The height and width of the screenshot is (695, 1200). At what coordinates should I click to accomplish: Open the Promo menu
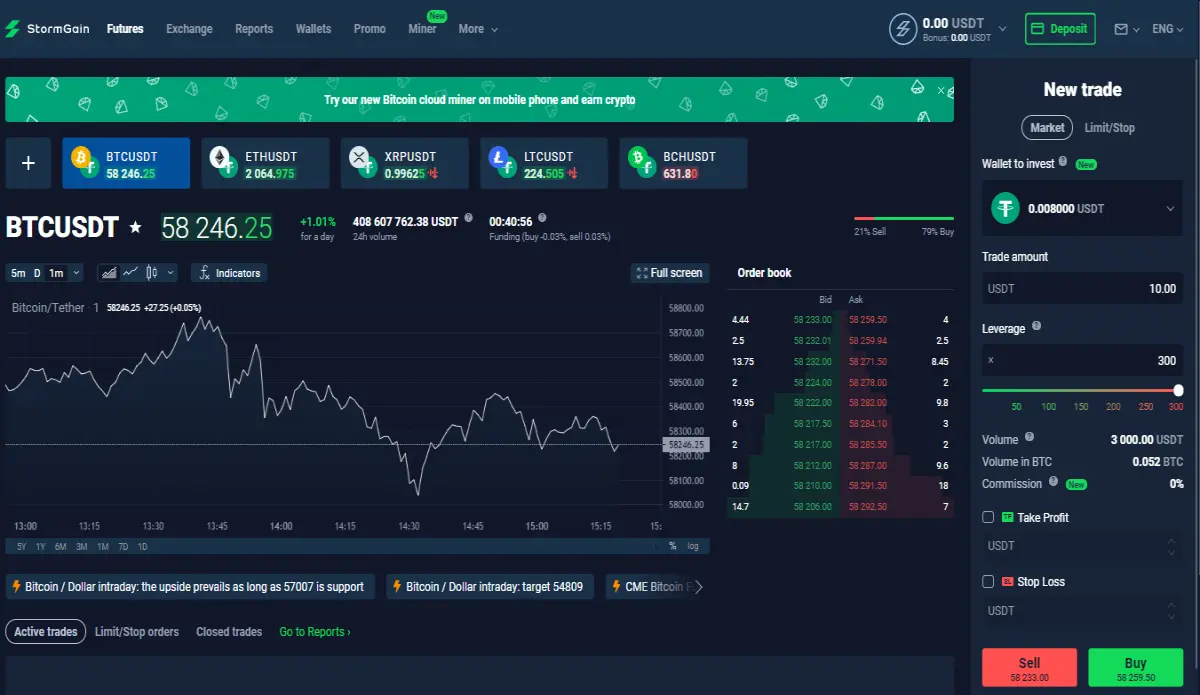click(x=369, y=29)
